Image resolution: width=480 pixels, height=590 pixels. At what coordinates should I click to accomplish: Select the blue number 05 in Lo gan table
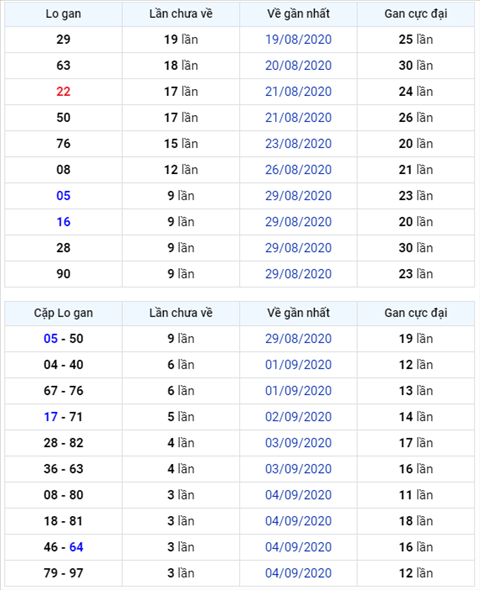(x=63, y=196)
